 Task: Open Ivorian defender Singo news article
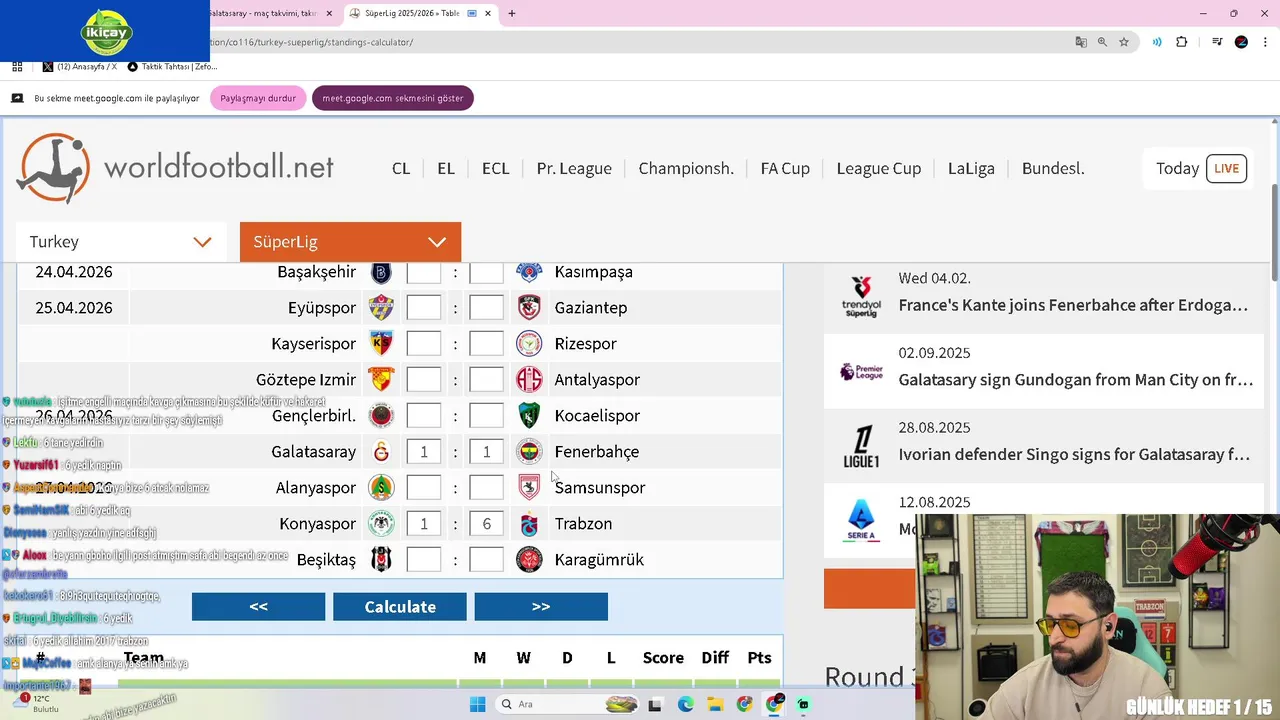point(1074,454)
